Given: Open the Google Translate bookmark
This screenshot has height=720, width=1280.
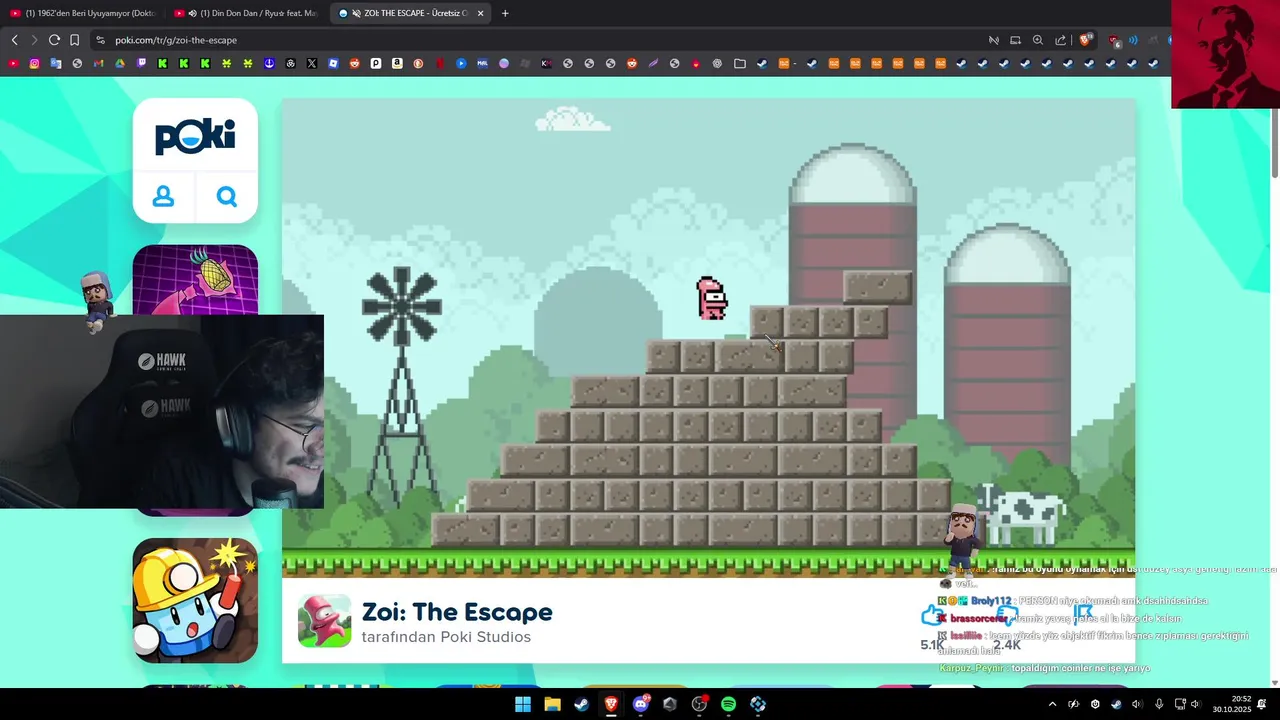Looking at the screenshot, I should click(x=56, y=63).
